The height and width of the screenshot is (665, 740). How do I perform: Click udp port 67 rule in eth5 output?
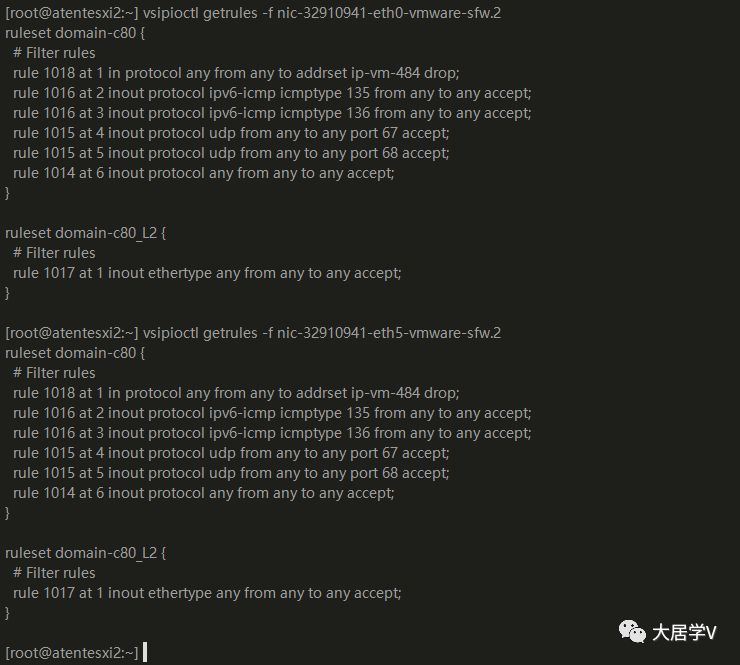(x=231, y=453)
